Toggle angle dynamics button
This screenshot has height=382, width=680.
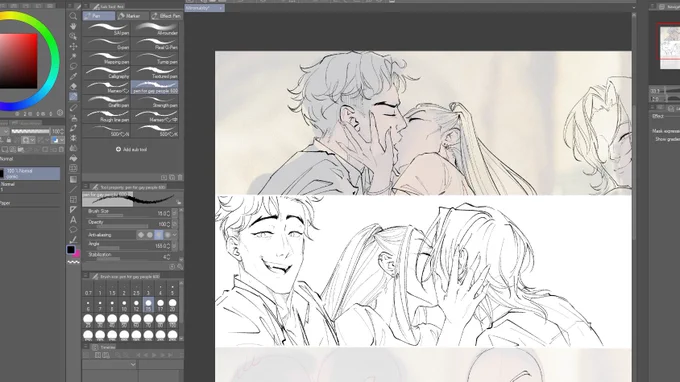175,245
